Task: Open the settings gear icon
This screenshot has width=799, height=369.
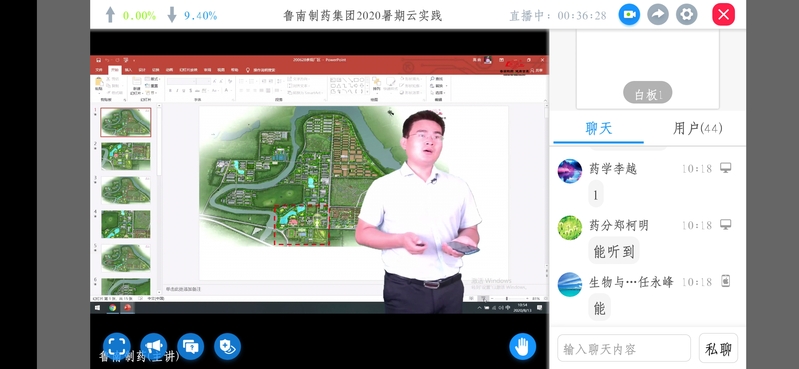Action: coord(686,14)
